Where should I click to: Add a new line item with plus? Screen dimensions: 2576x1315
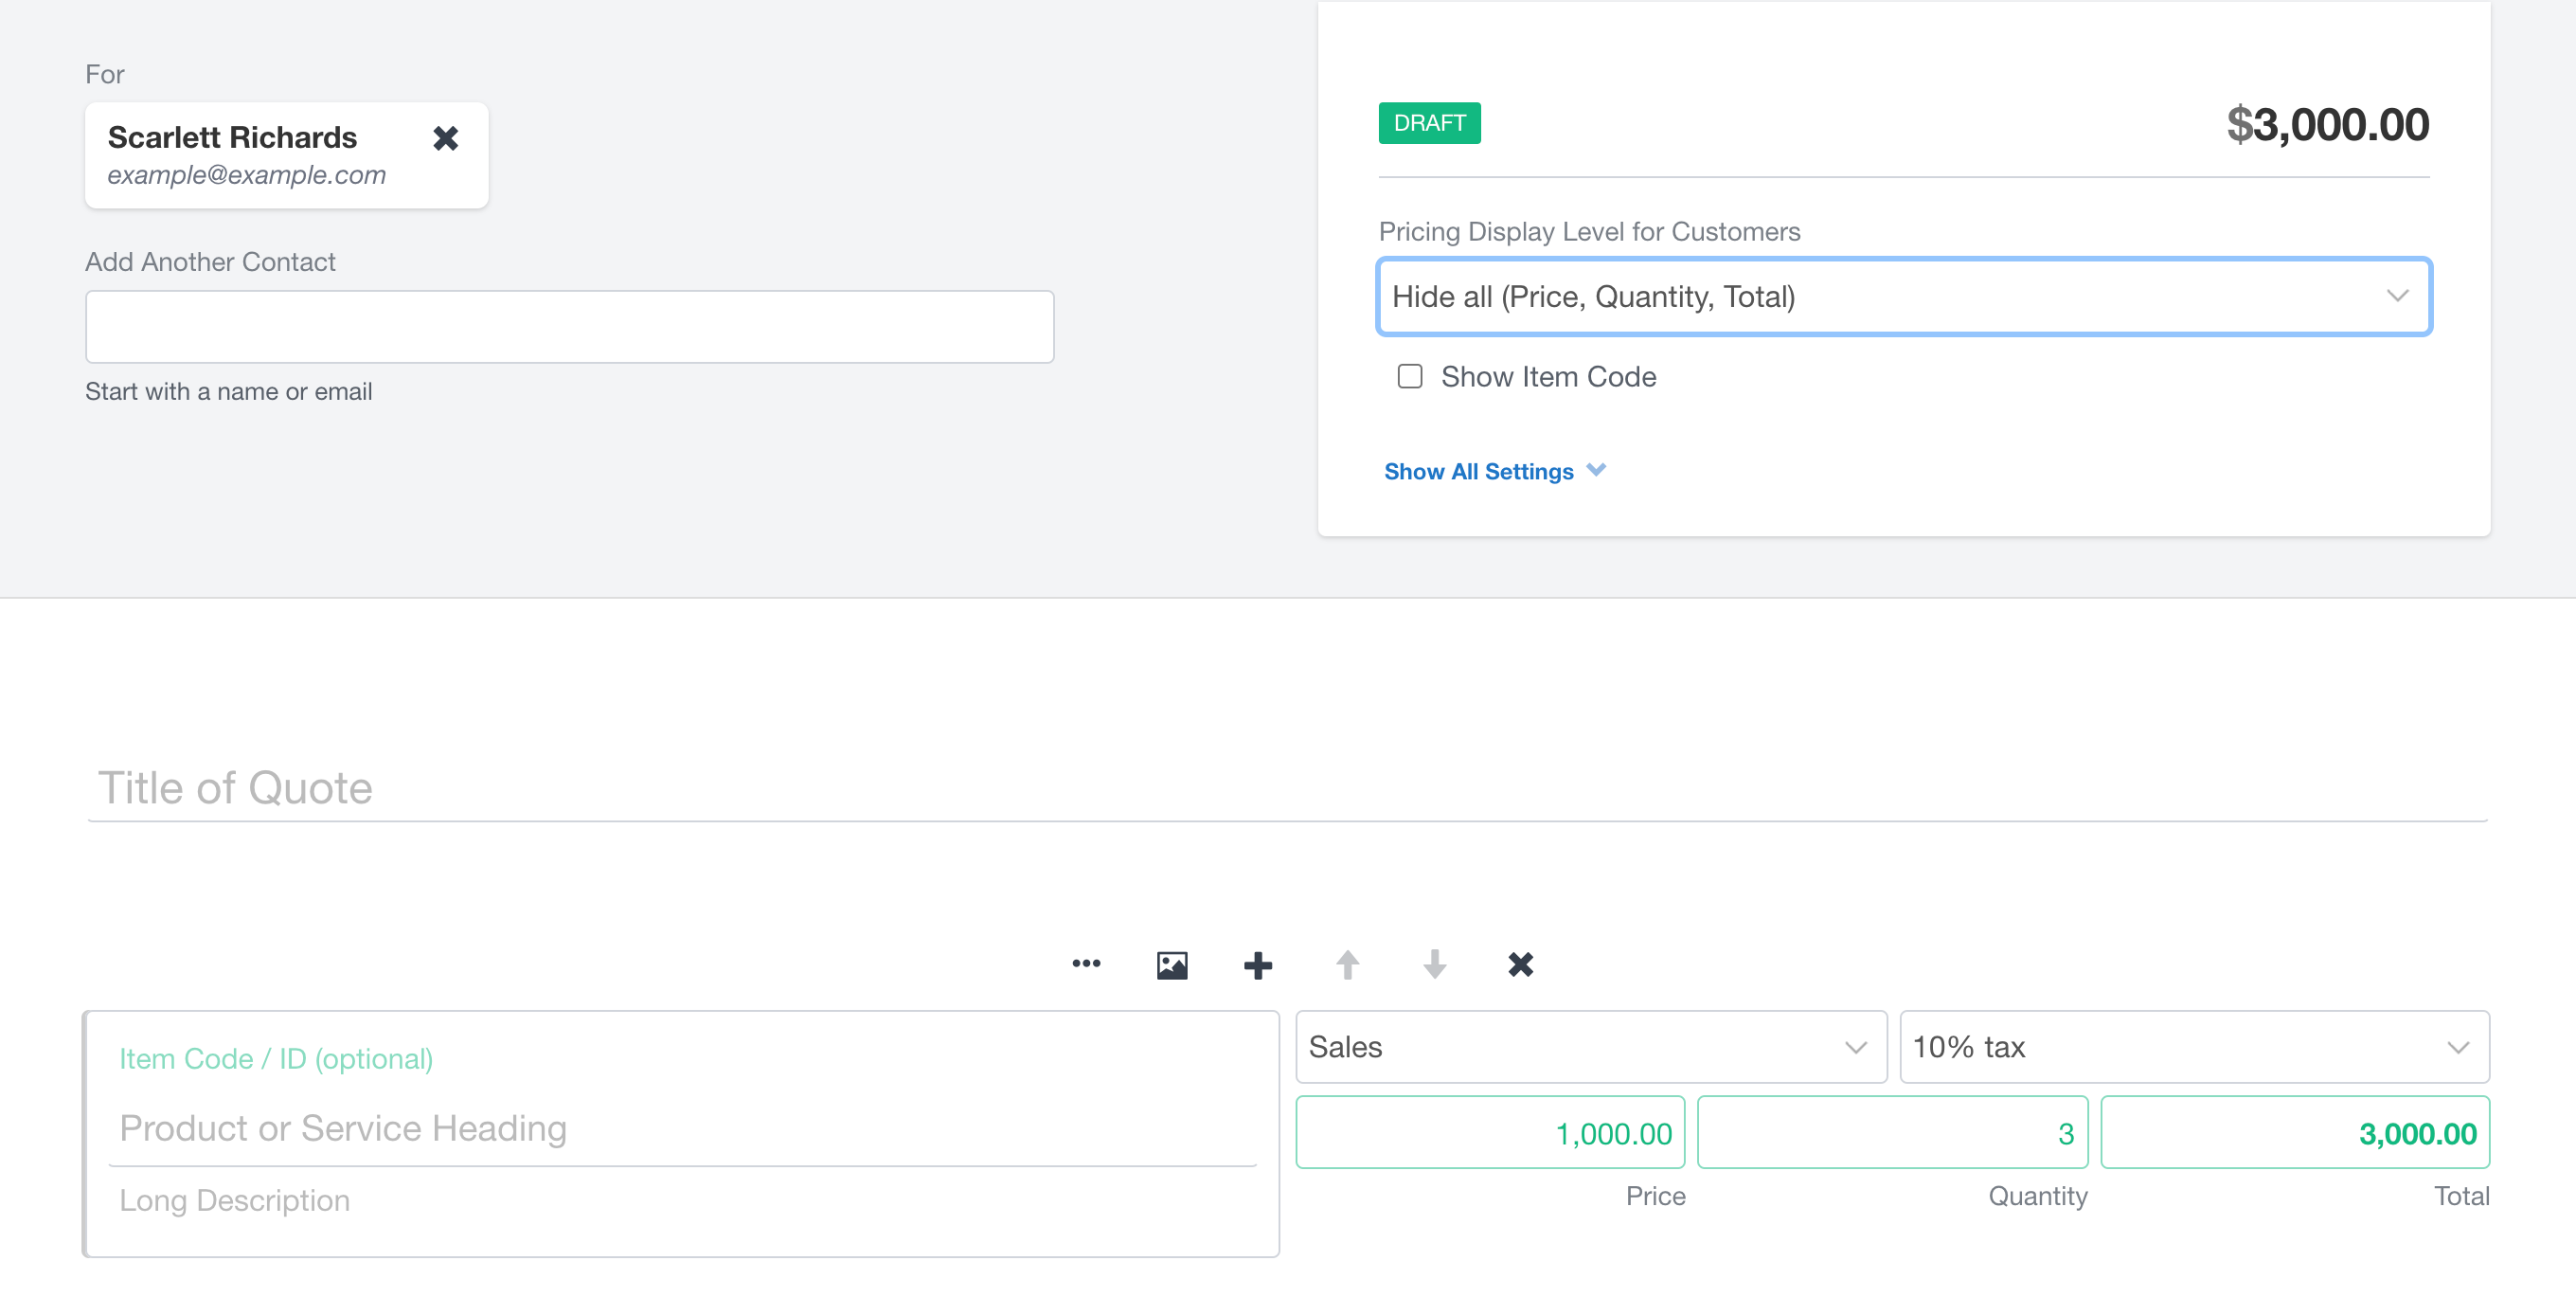click(1258, 965)
